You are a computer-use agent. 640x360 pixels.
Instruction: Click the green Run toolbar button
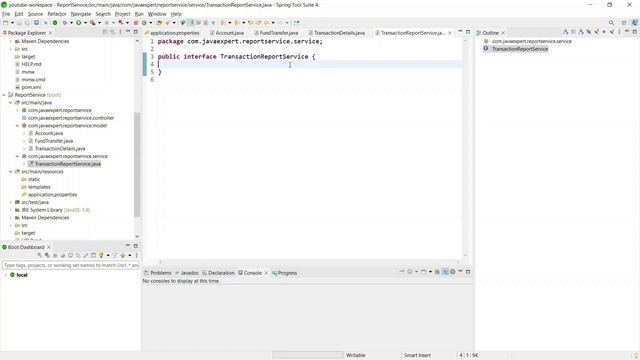tap(78, 23)
